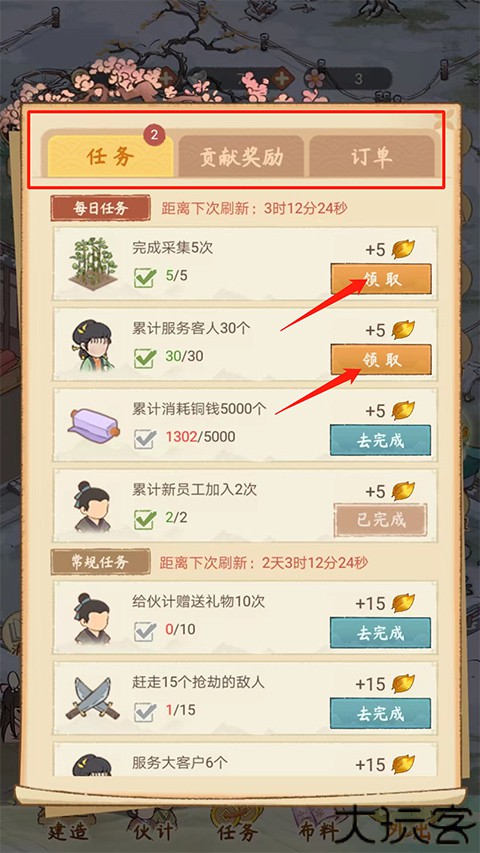
Task: Select the 任务 tab with badge
Action: (110, 156)
